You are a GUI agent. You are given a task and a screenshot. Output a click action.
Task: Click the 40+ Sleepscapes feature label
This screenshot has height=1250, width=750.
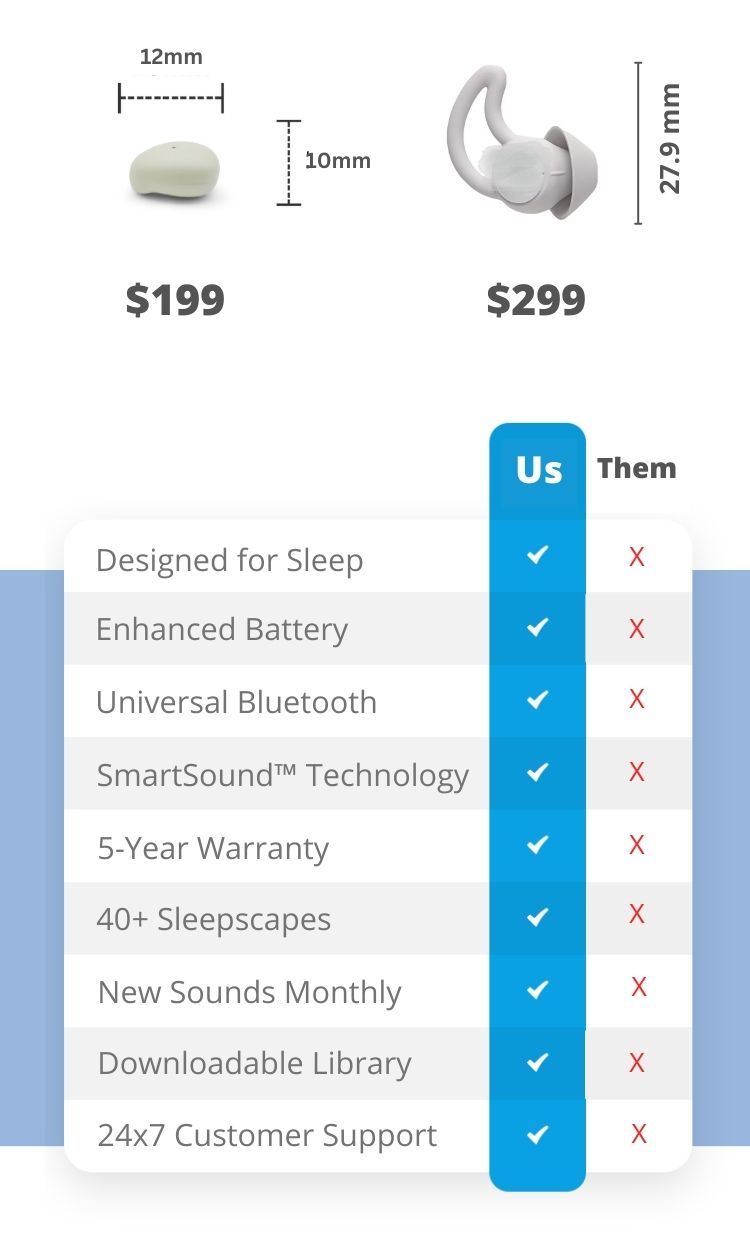214,920
